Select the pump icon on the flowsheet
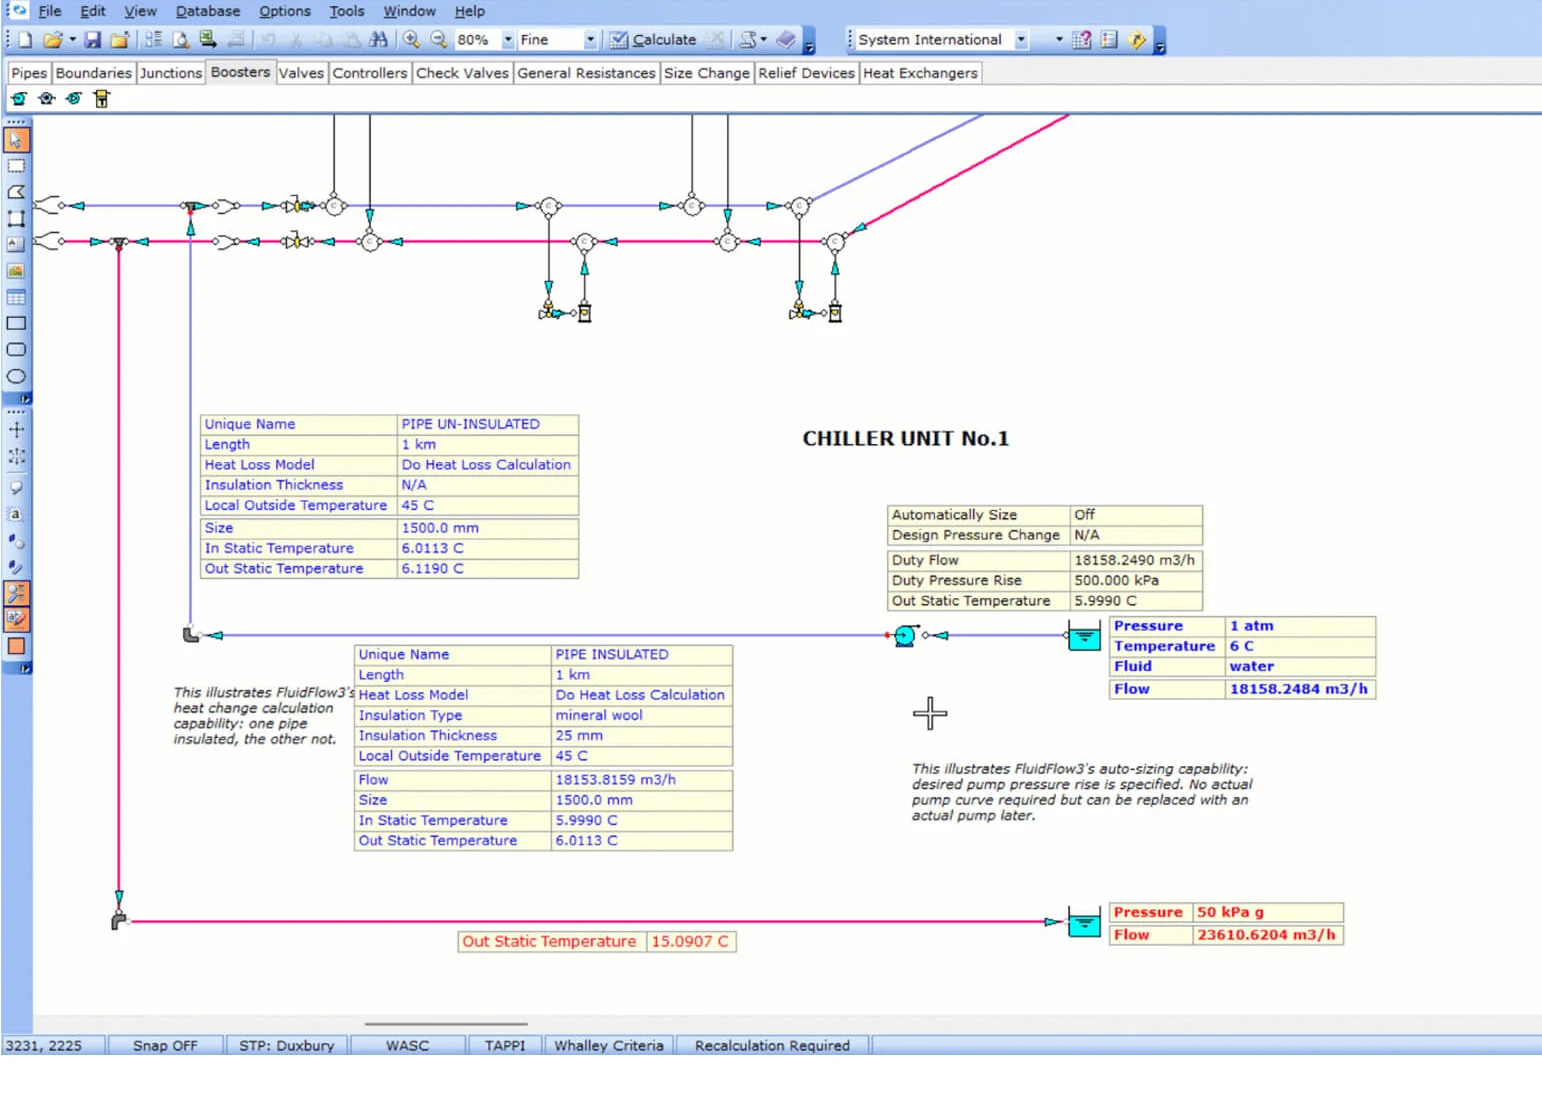The height and width of the screenshot is (1107, 1542). (904, 636)
